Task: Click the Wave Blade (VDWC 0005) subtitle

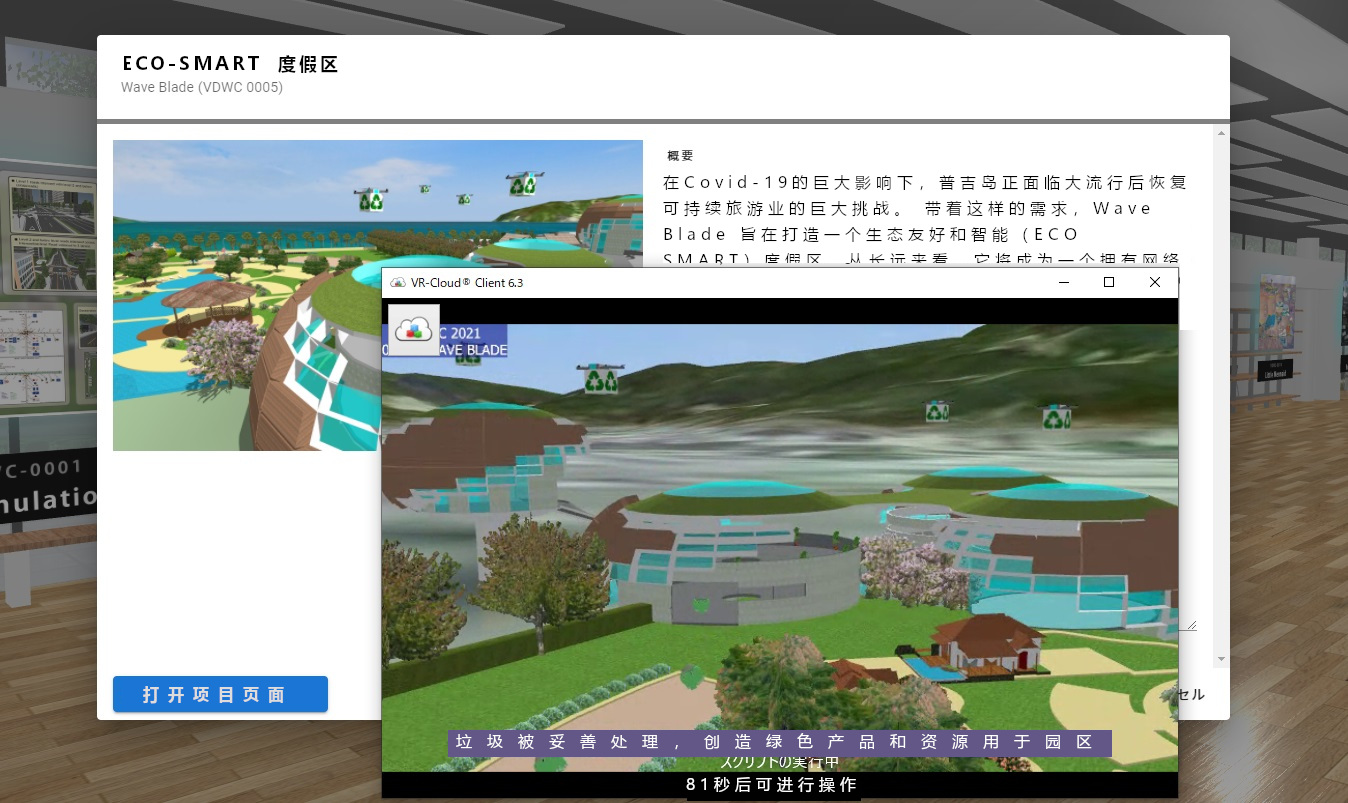Action: (202, 87)
